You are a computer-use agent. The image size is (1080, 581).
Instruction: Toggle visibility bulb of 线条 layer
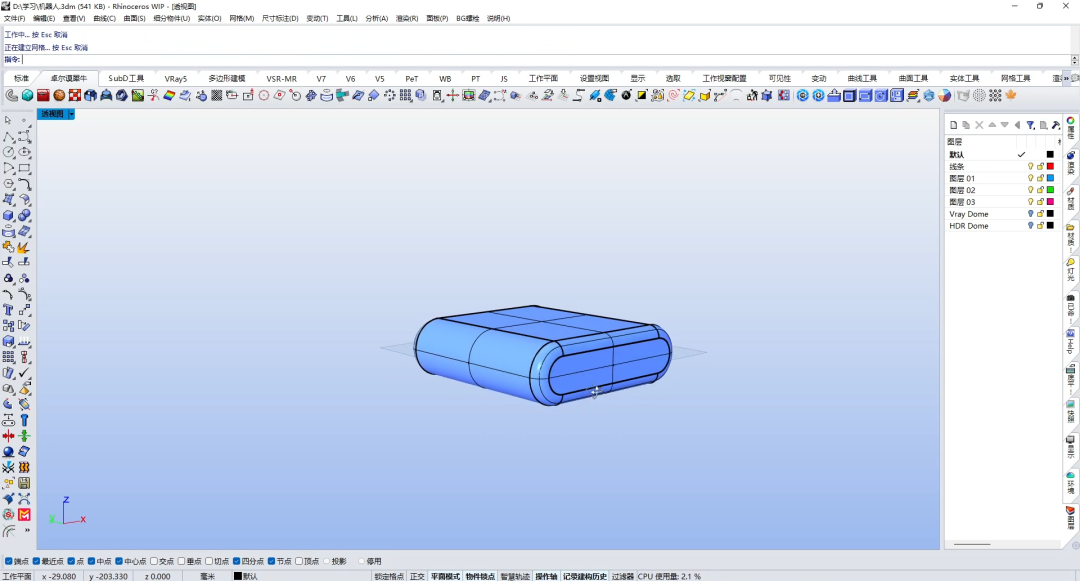[x=1030, y=167]
